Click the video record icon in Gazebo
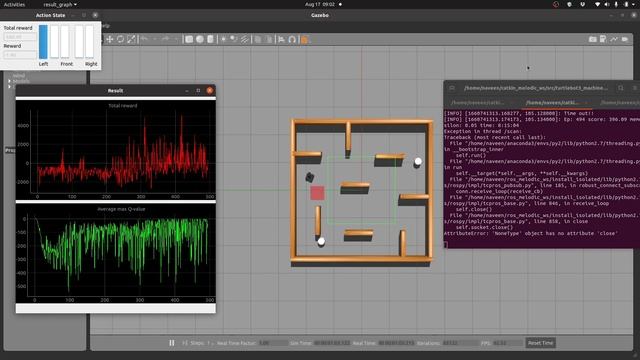This screenshot has height=360, width=640. point(625,39)
